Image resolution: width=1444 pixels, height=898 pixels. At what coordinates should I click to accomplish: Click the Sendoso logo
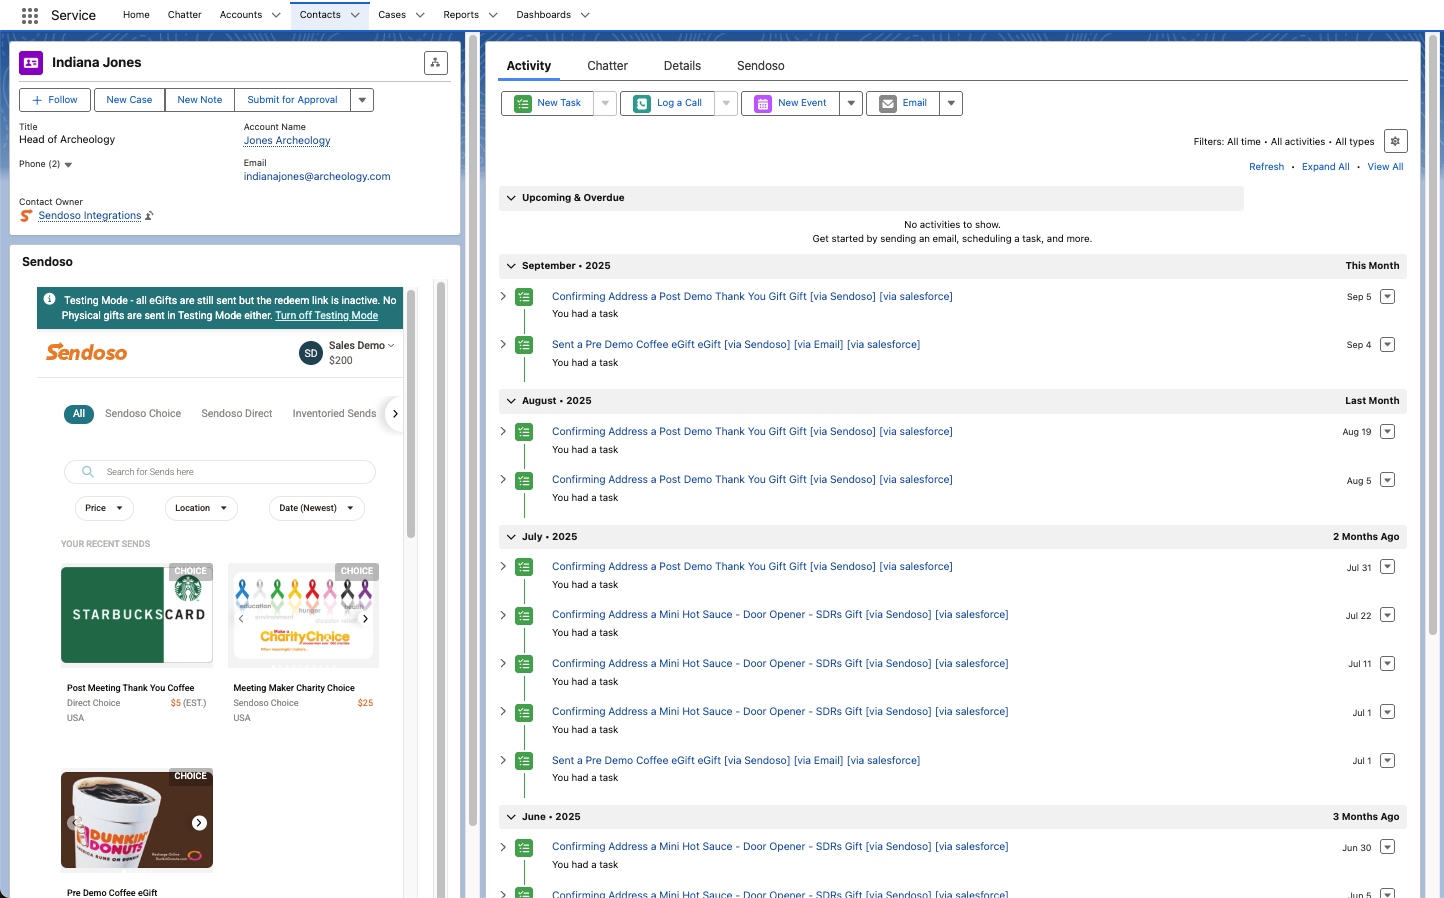(87, 352)
